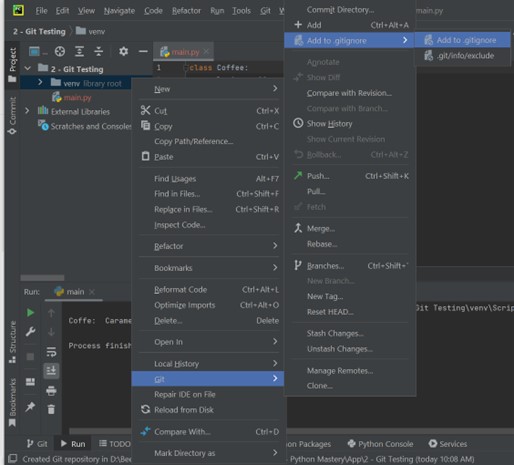Choose Commit Directory in Git submenu
Image resolution: width=514 pixels, height=465 pixels.
tap(350, 10)
